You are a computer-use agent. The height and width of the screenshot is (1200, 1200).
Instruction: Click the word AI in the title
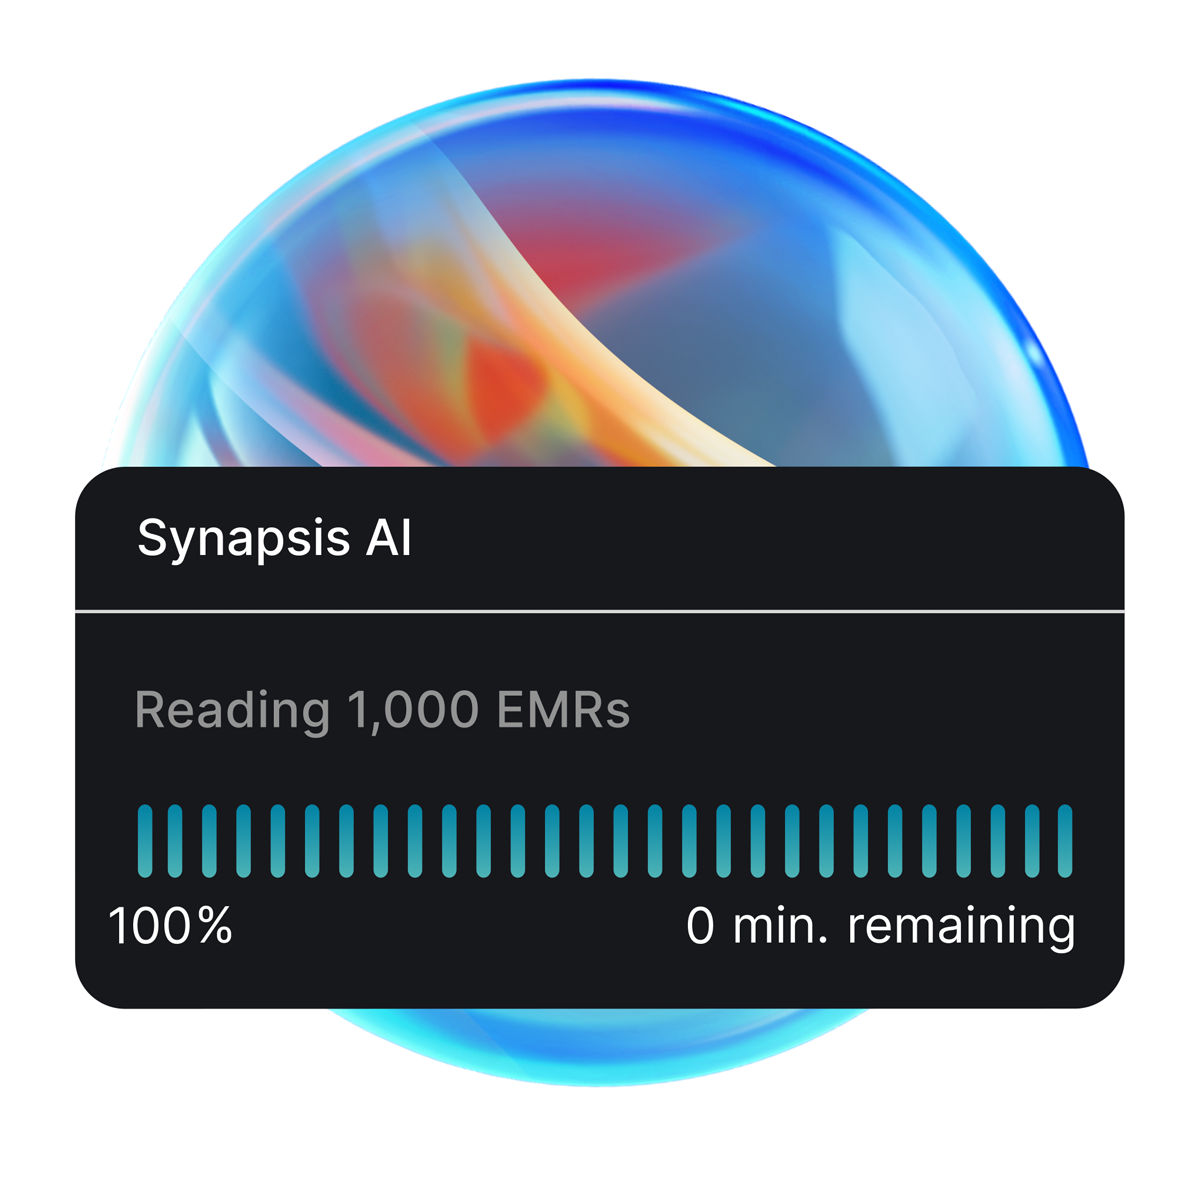pyautogui.click(x=389, y=539)
